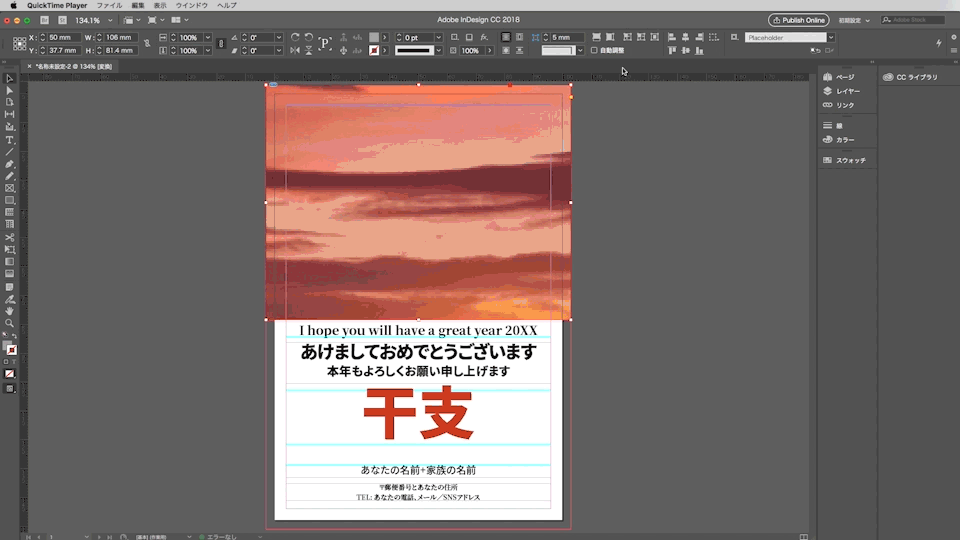Select the Zoom tool

9,323
